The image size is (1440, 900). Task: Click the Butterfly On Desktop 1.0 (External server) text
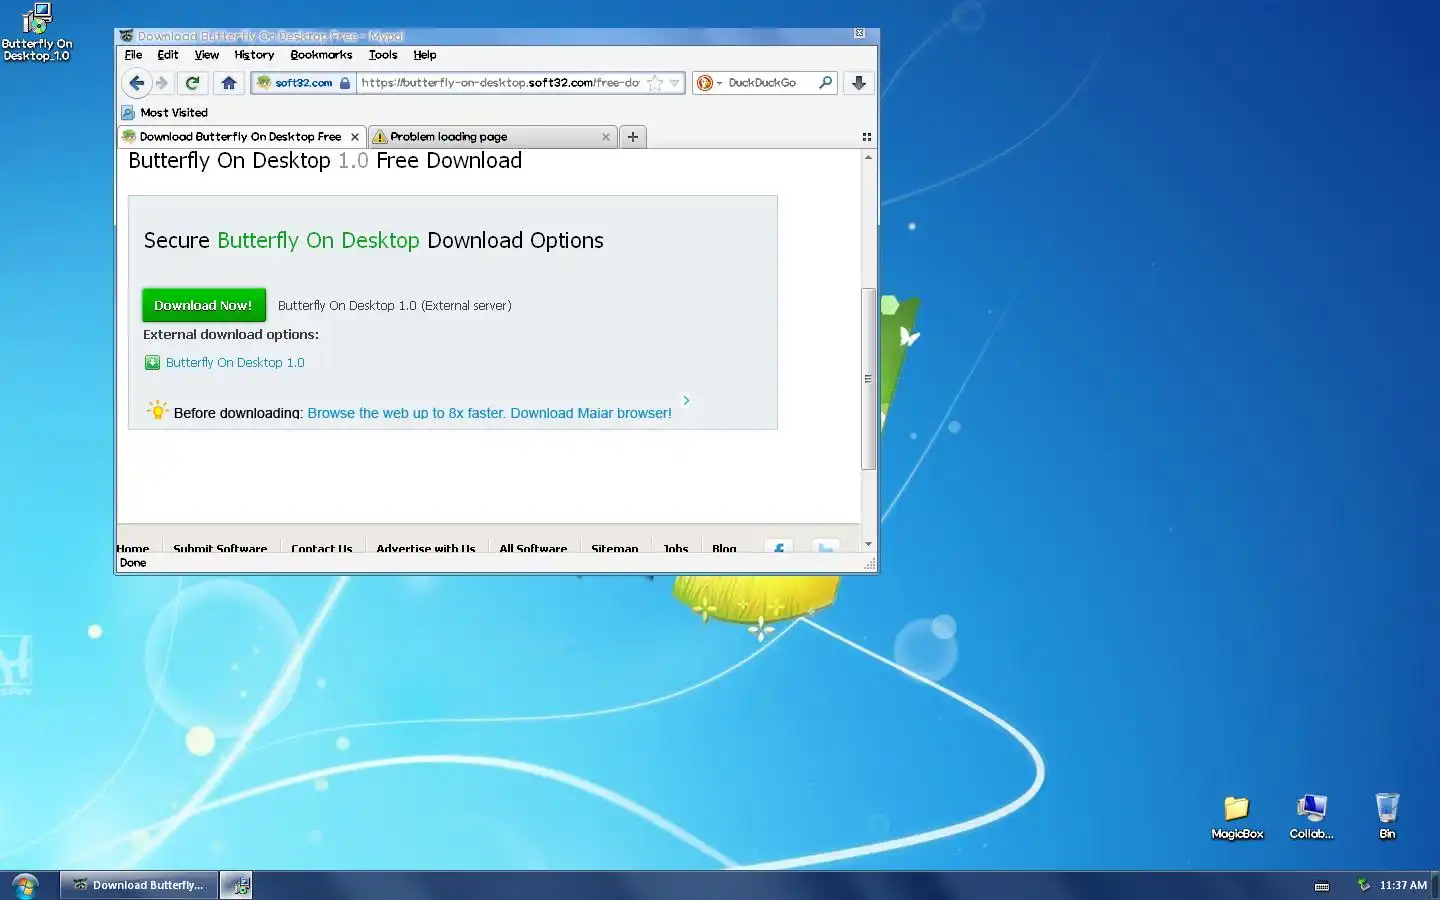coord(395,306)
